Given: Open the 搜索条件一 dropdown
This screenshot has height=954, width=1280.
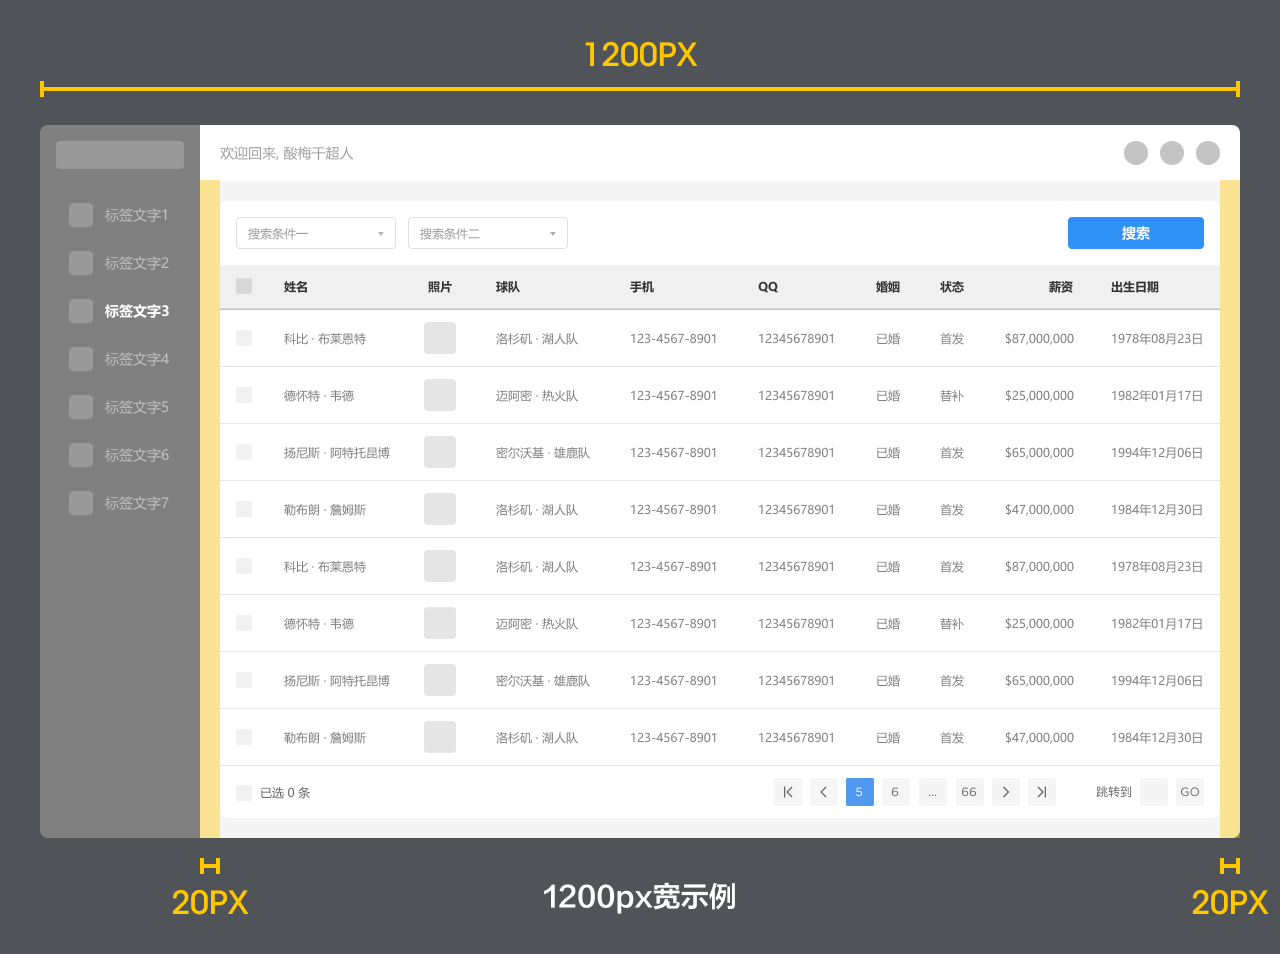Looking at the screenshot, I should click(x=316, y=233).
